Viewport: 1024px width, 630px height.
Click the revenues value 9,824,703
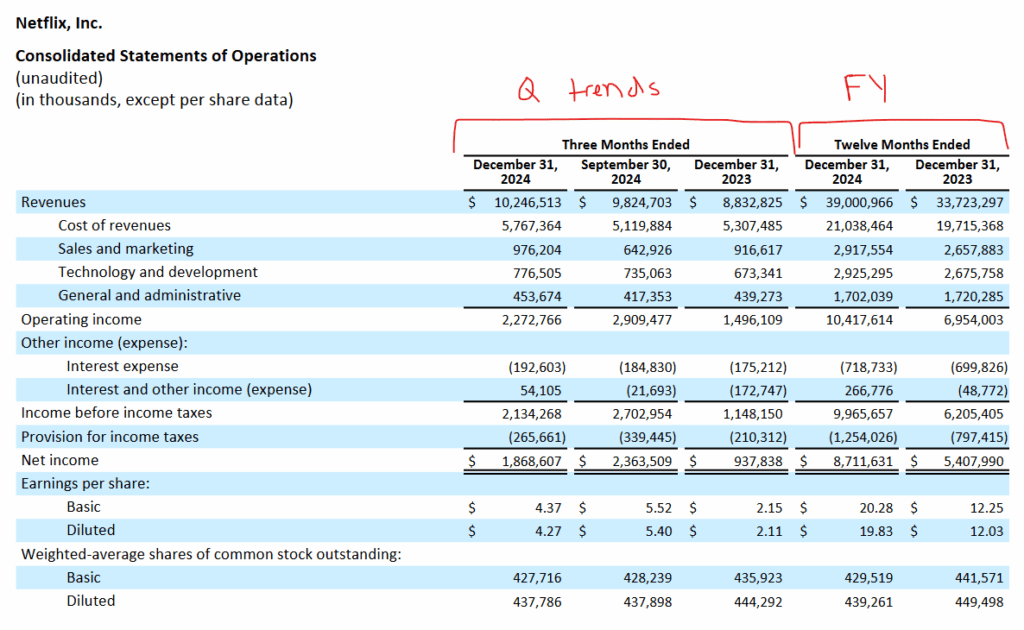(642, 203)
